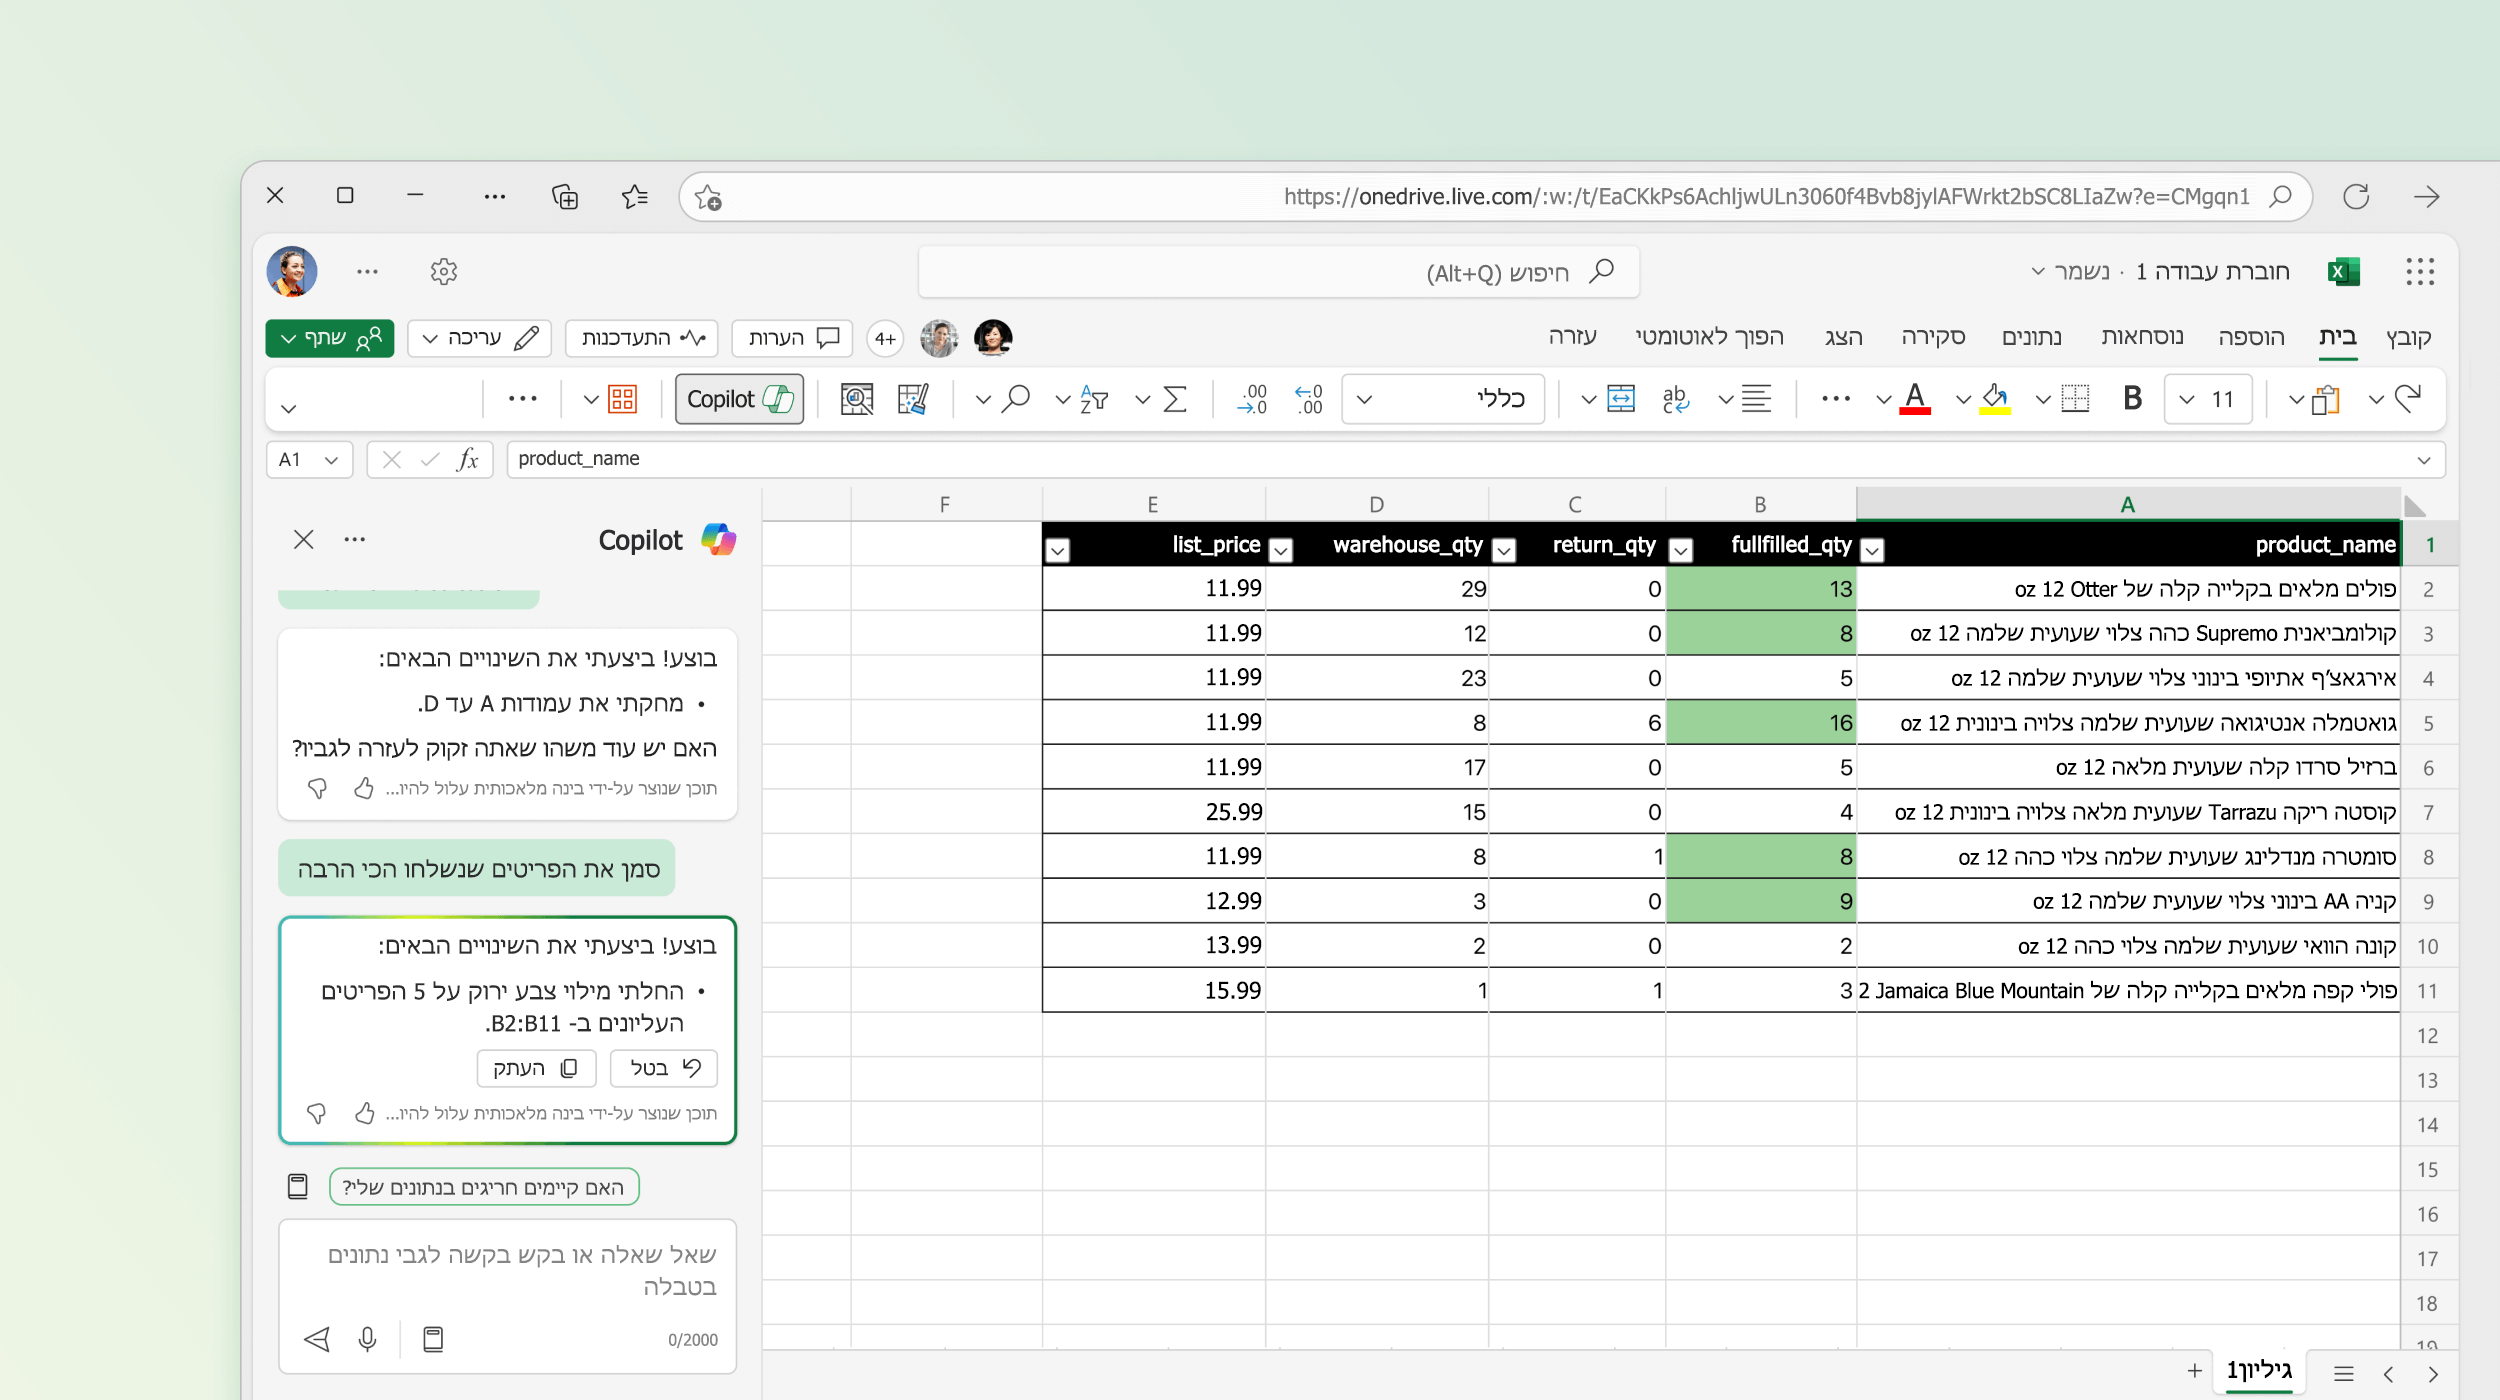Open the font color dropdown arrow
This screenshot has height=1400, width=2500.
[1884, 400]
